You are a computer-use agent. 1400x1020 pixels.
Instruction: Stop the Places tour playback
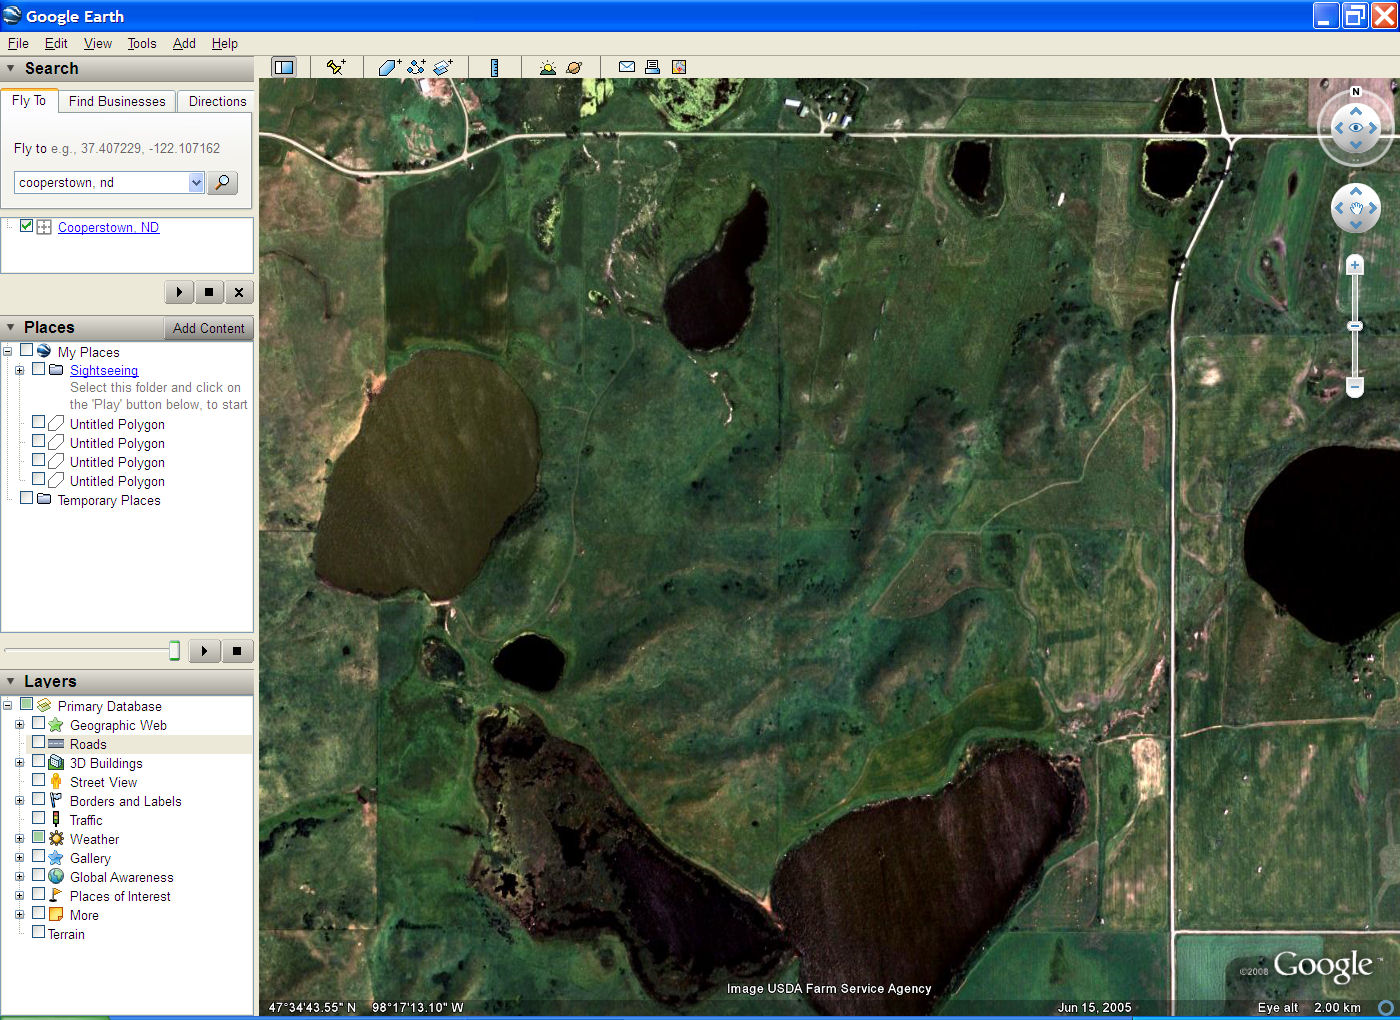coord(237,651)
